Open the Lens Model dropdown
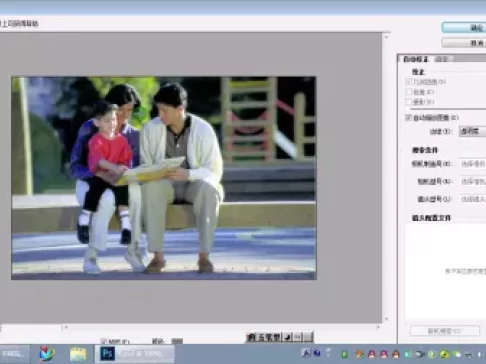This screenshot has height=364, width=486. 473,199
